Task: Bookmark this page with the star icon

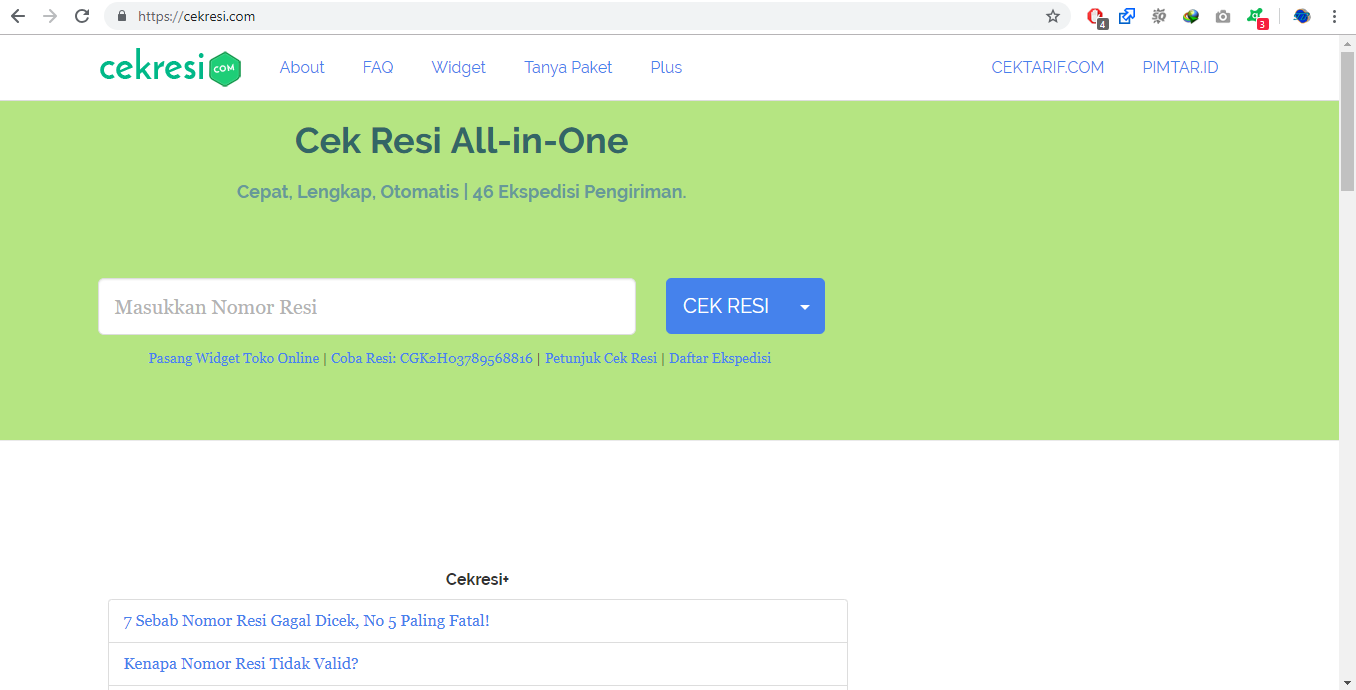Action: [1052, 16]
